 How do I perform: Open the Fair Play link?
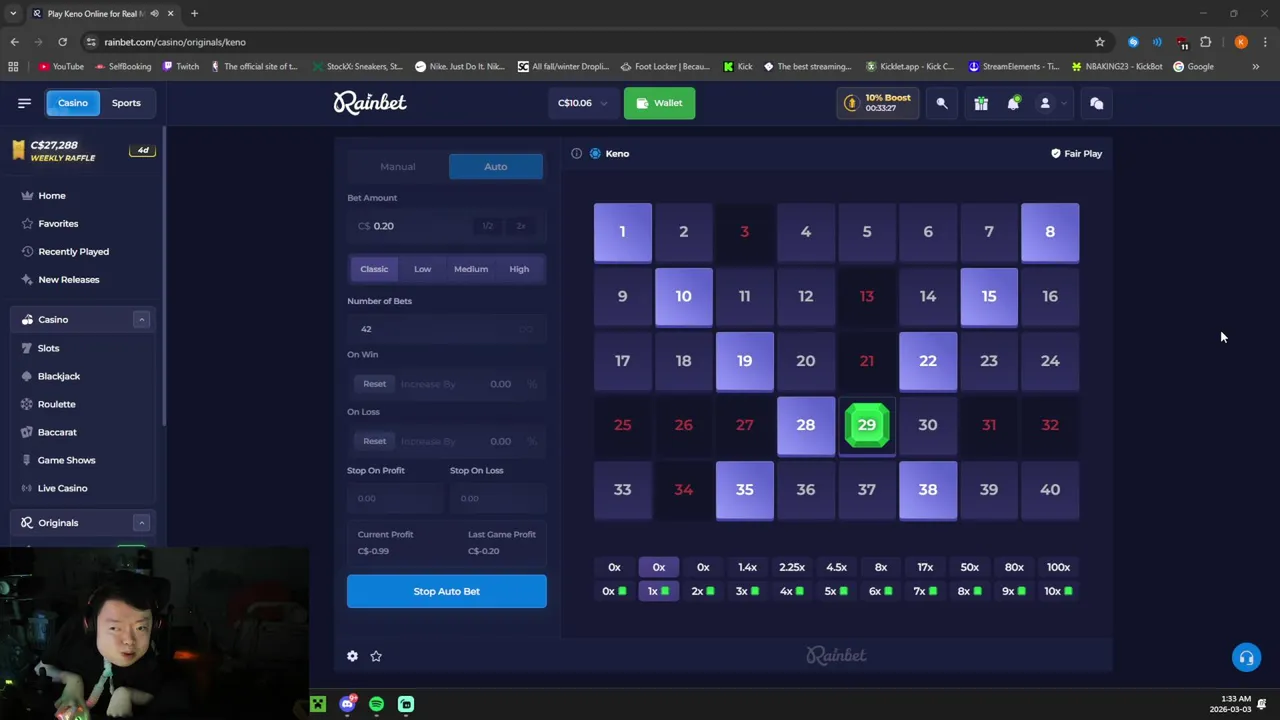1076,154
